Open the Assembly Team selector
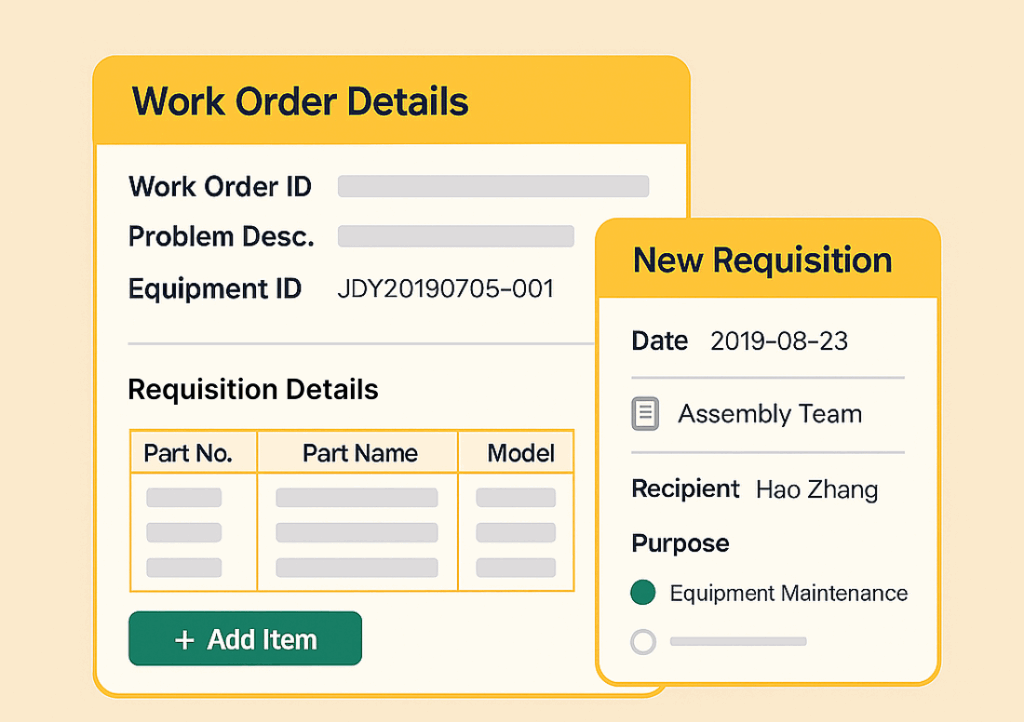Image resolution: width=1024 pixels, height=722 pixels. (769, 414)
